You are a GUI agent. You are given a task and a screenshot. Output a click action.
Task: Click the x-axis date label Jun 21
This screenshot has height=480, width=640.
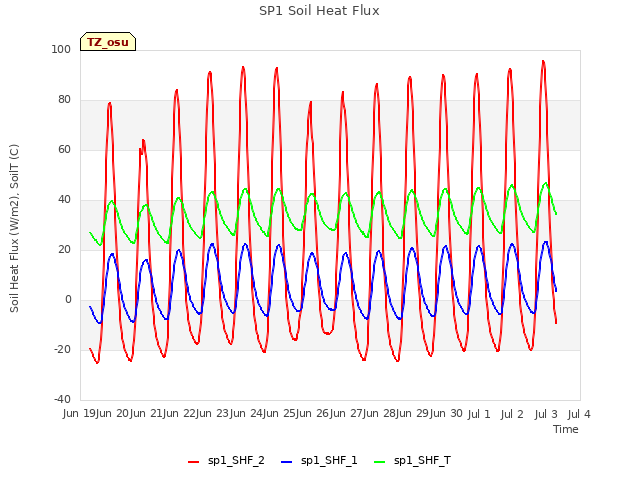147,414
